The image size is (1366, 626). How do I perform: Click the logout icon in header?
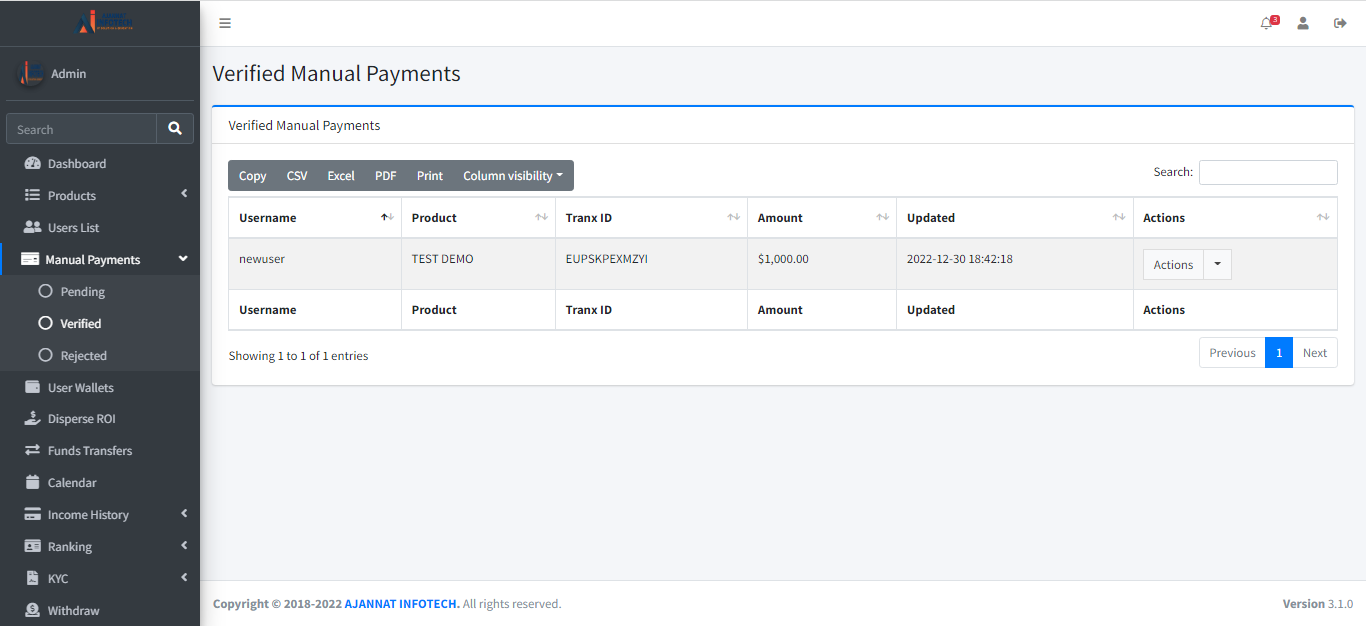(x=1340, y=23)
